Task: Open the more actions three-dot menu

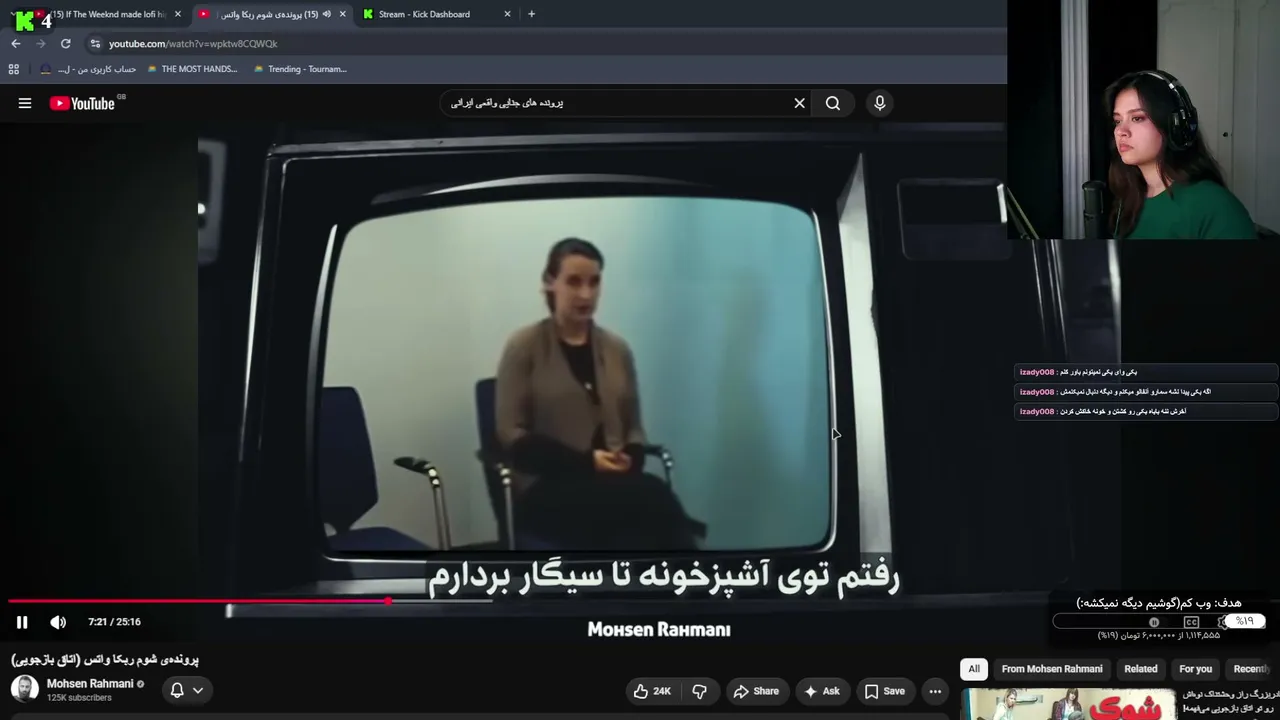Action: [935, 691]
